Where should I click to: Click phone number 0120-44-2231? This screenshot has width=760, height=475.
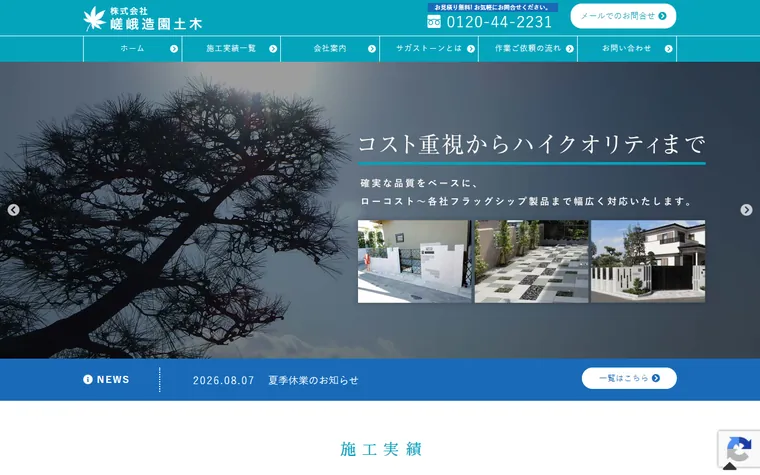point(499,22)
